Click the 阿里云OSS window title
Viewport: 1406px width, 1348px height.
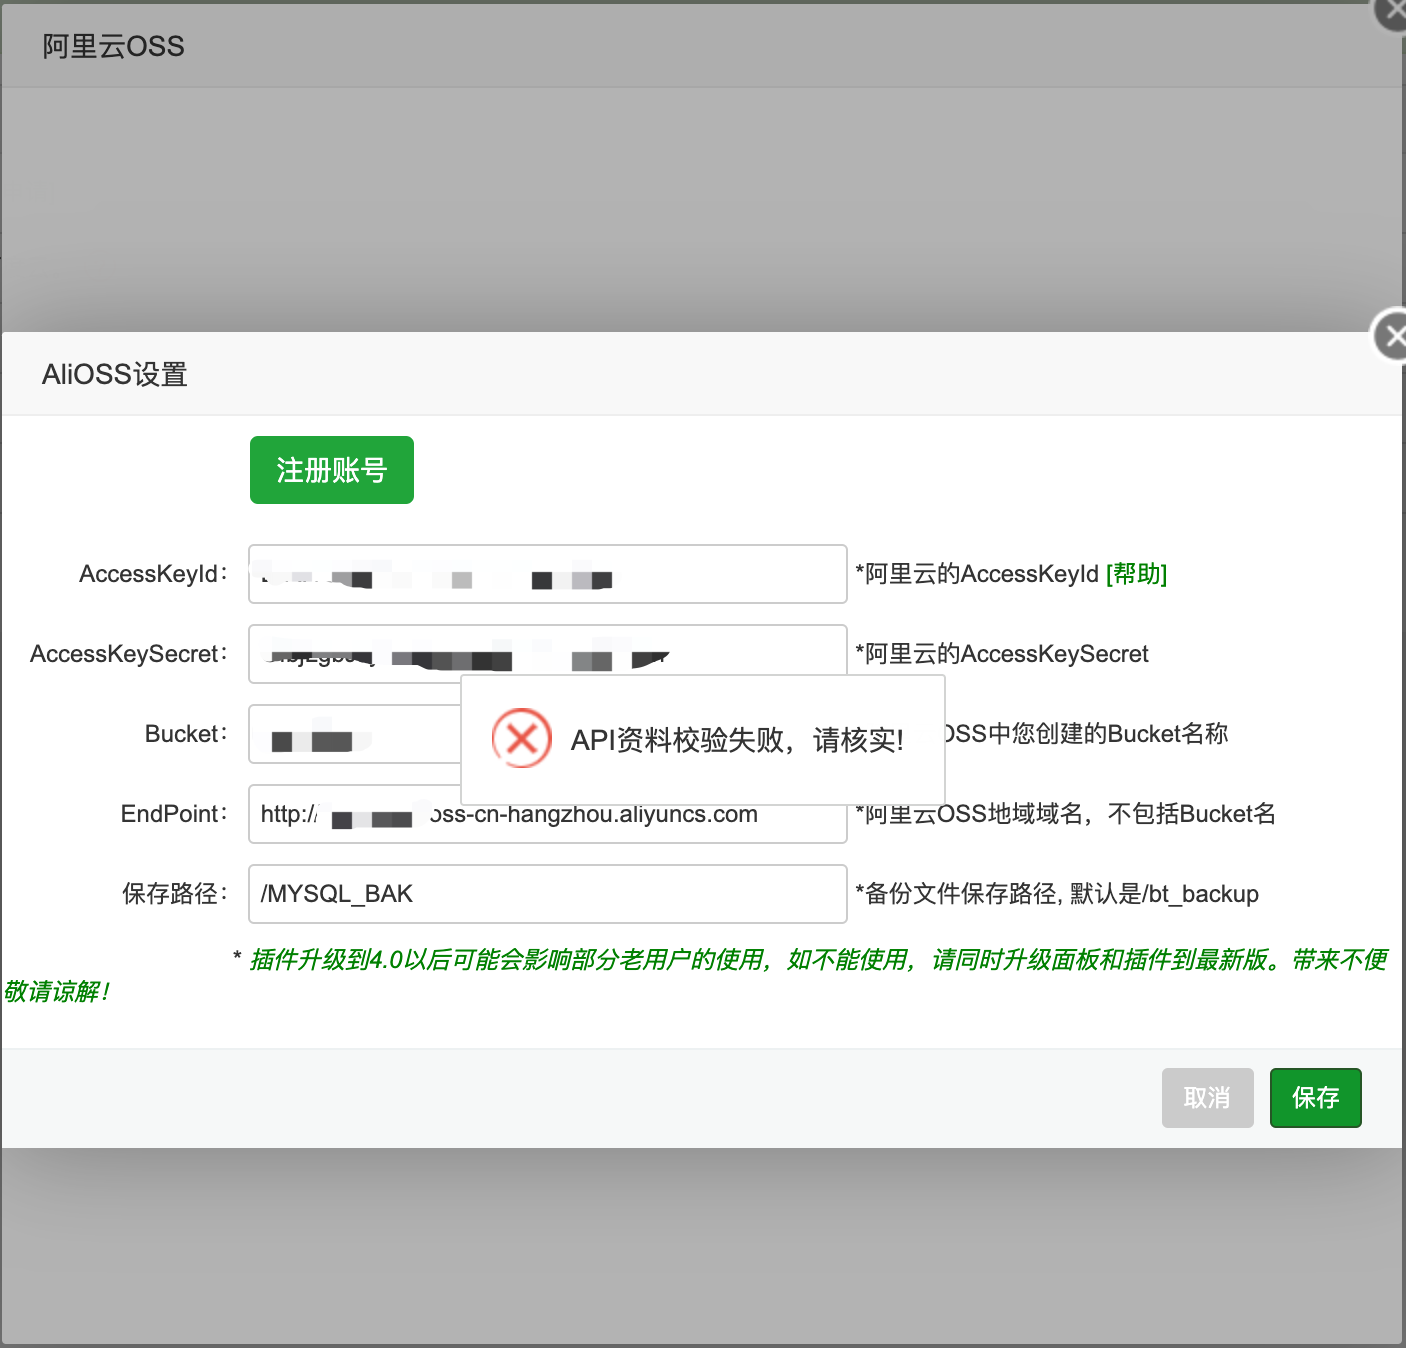(x=113, y=46)
